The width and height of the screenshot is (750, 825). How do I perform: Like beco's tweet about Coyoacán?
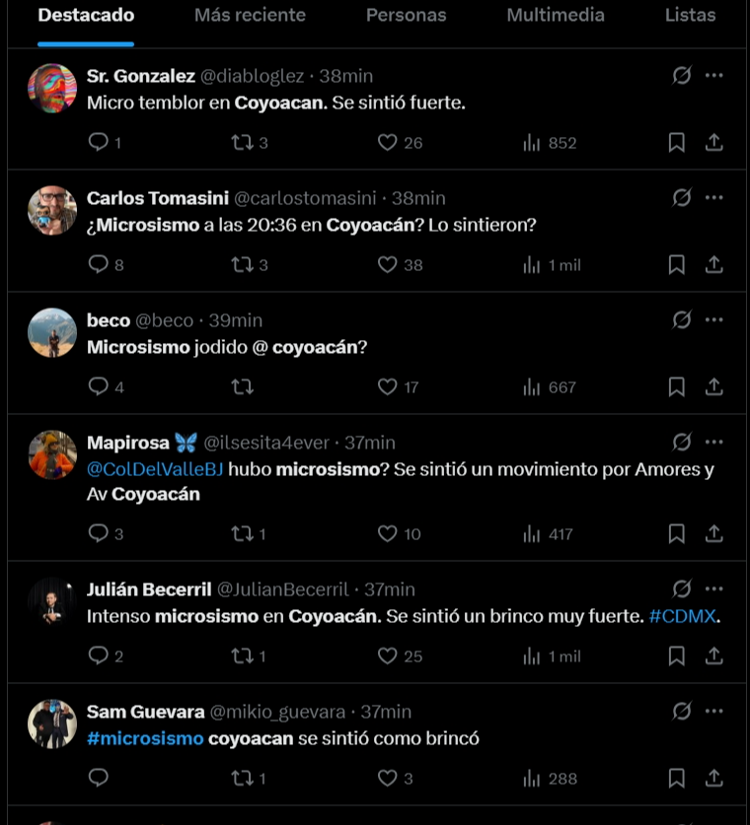pos(388,387)
